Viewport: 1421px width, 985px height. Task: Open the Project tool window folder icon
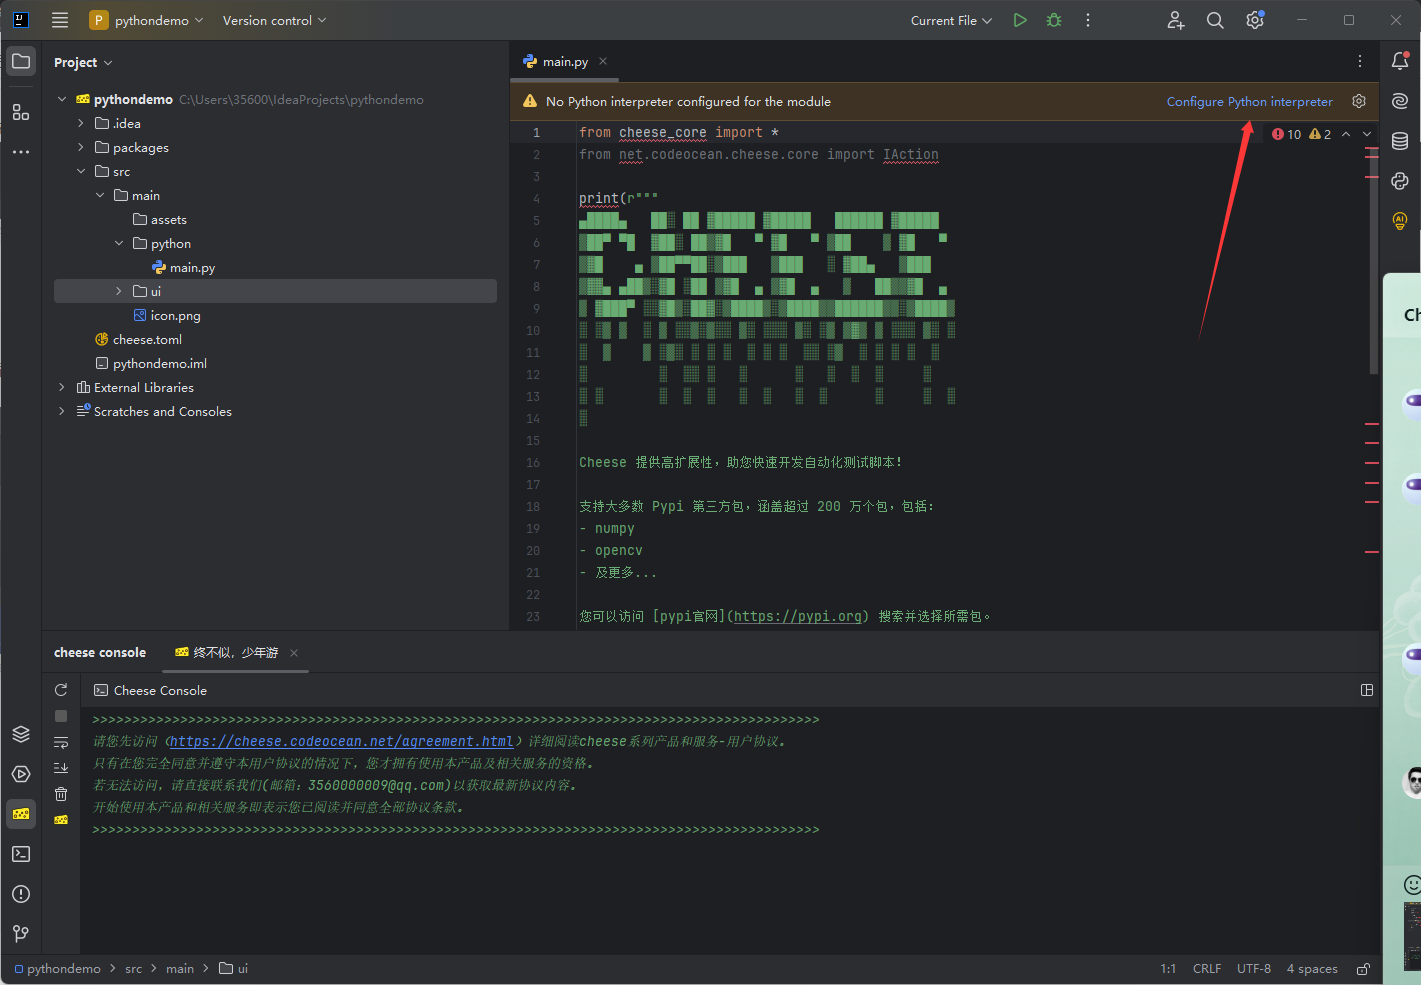click(x=21, y=61)
